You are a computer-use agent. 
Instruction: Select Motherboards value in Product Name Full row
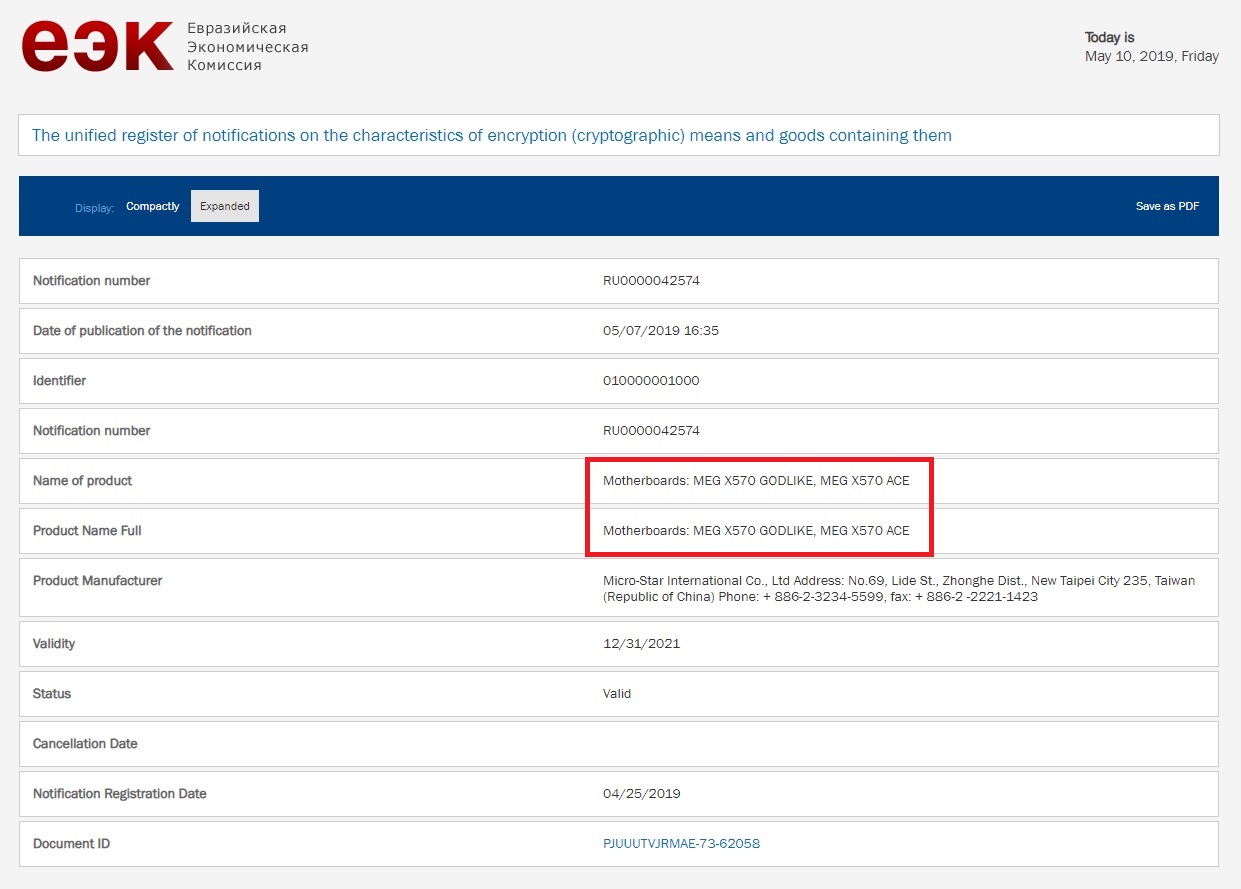[x=756, y=531]
